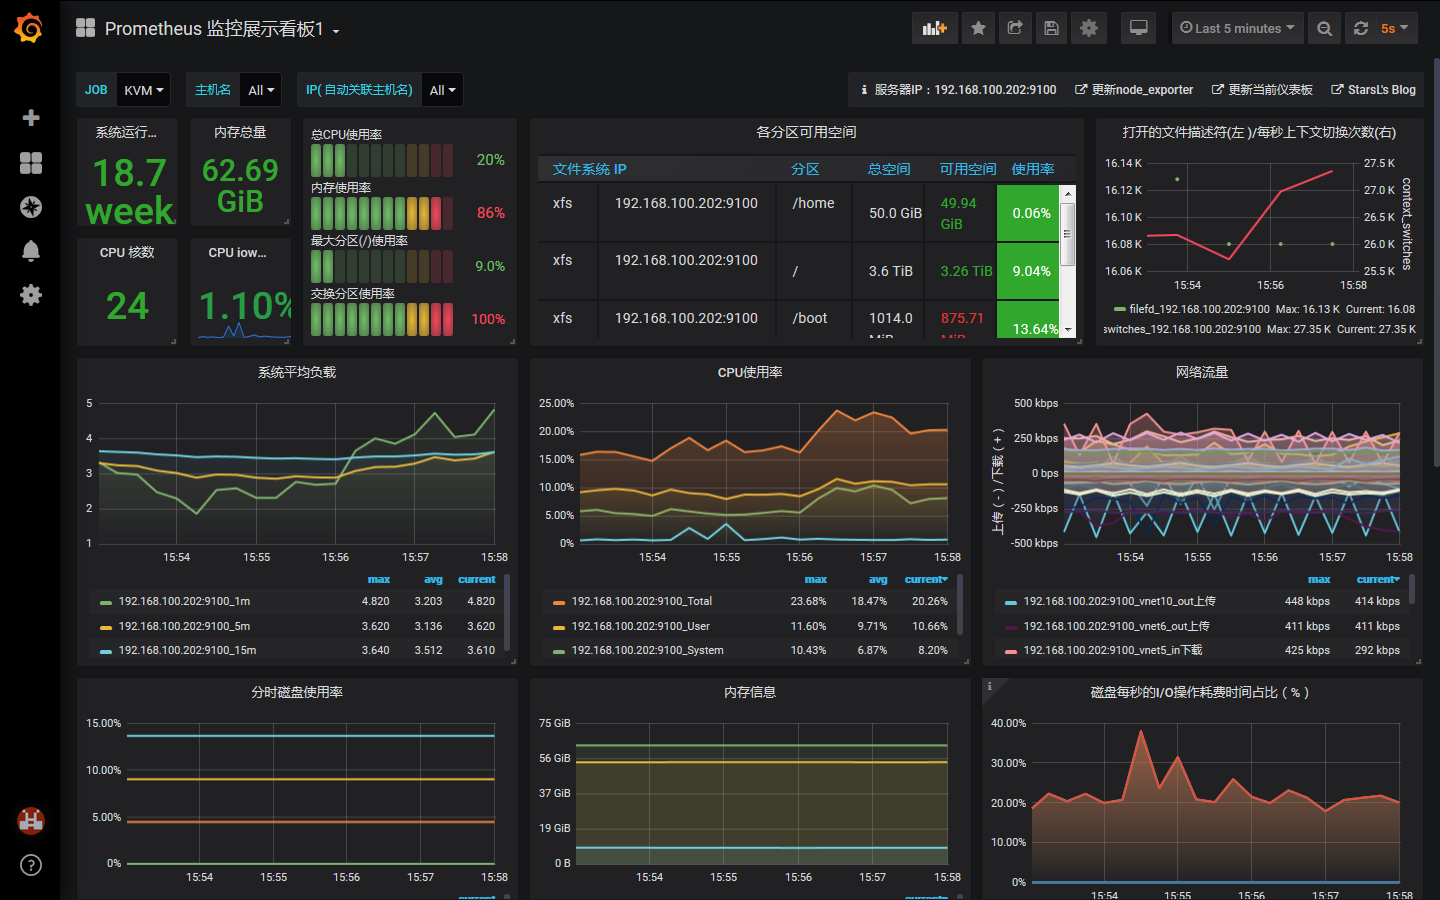Open the Help question mark icon
1440x900 pixels.
[x=31, y=865]
